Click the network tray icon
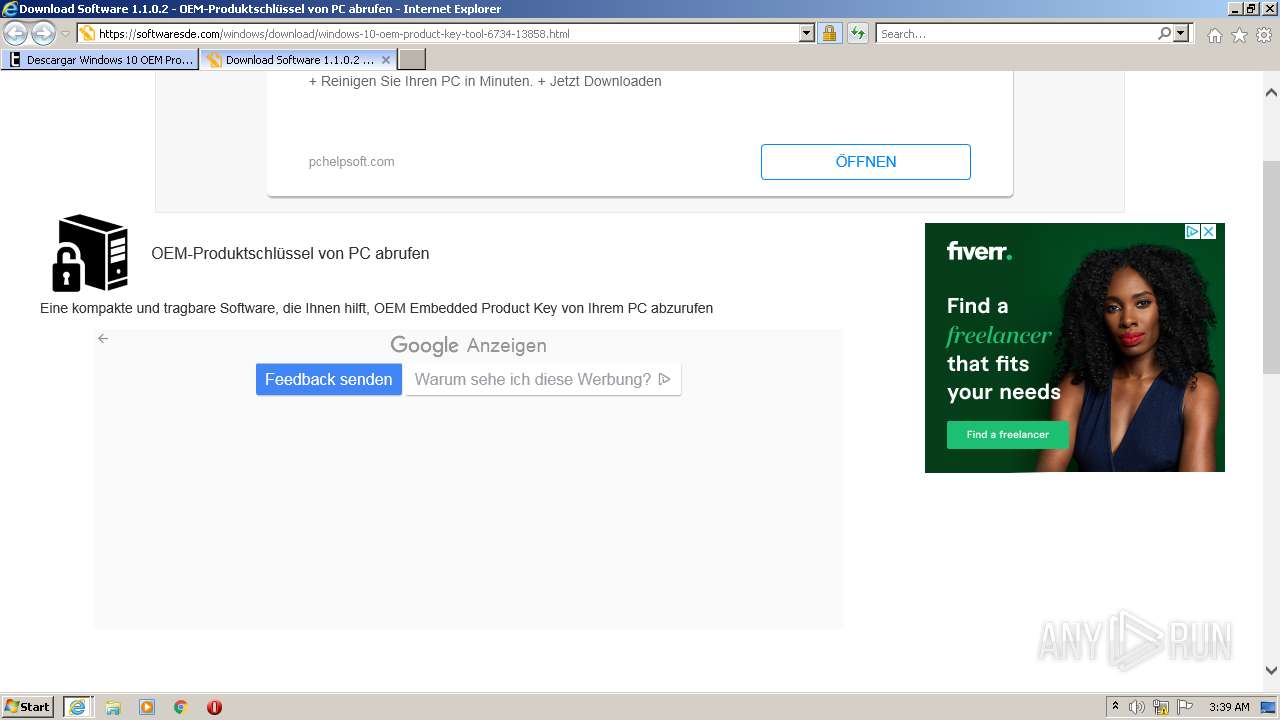Viewport: 1280px width, 720px height. click(x=1161, y=707)
